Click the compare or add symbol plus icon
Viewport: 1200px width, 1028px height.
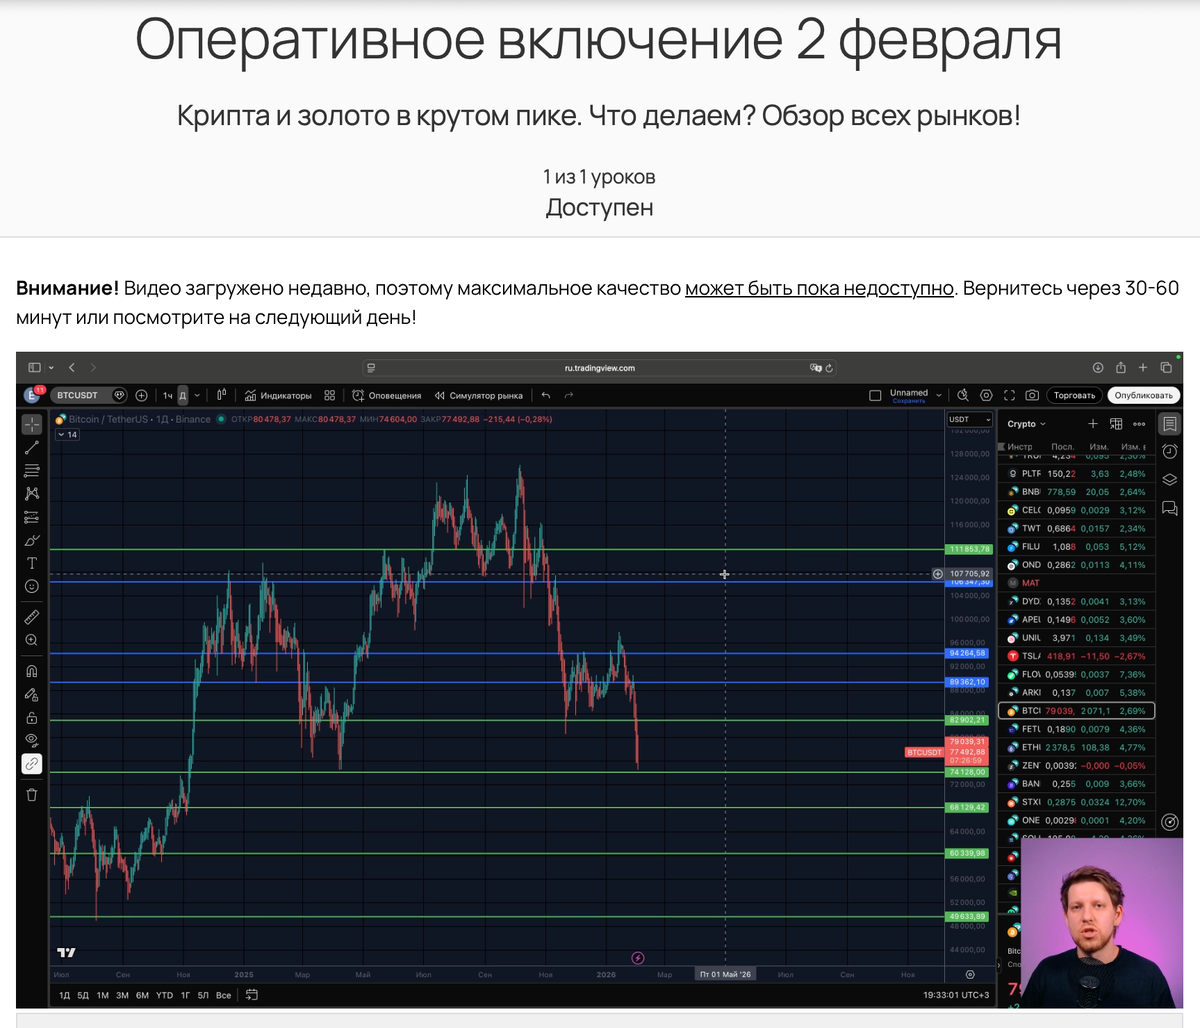tap(141, 395)
